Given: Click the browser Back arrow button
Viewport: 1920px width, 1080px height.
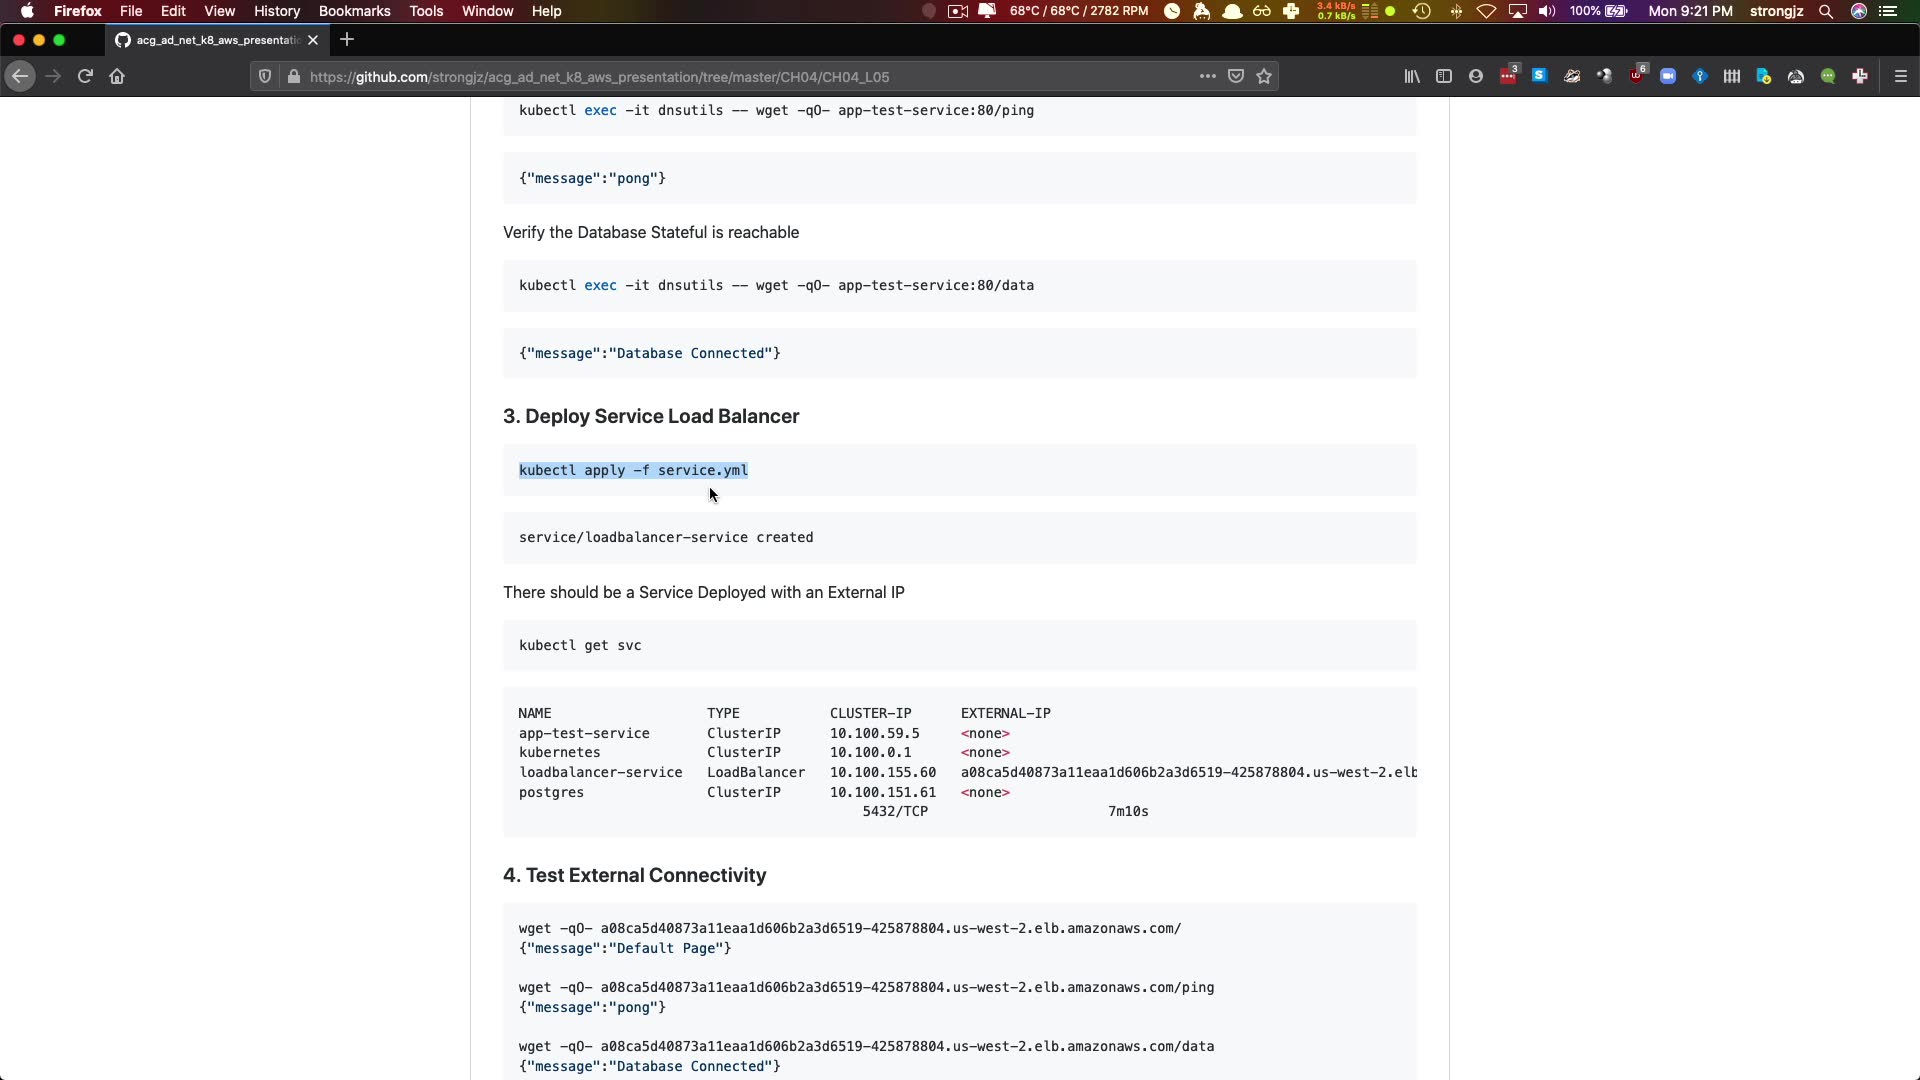Looking at the screenshot, I should 20,76.
